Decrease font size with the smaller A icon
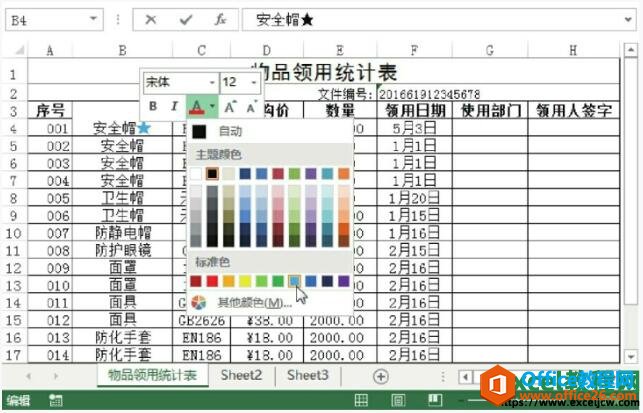The image size is (643, 413). (251, 107)
